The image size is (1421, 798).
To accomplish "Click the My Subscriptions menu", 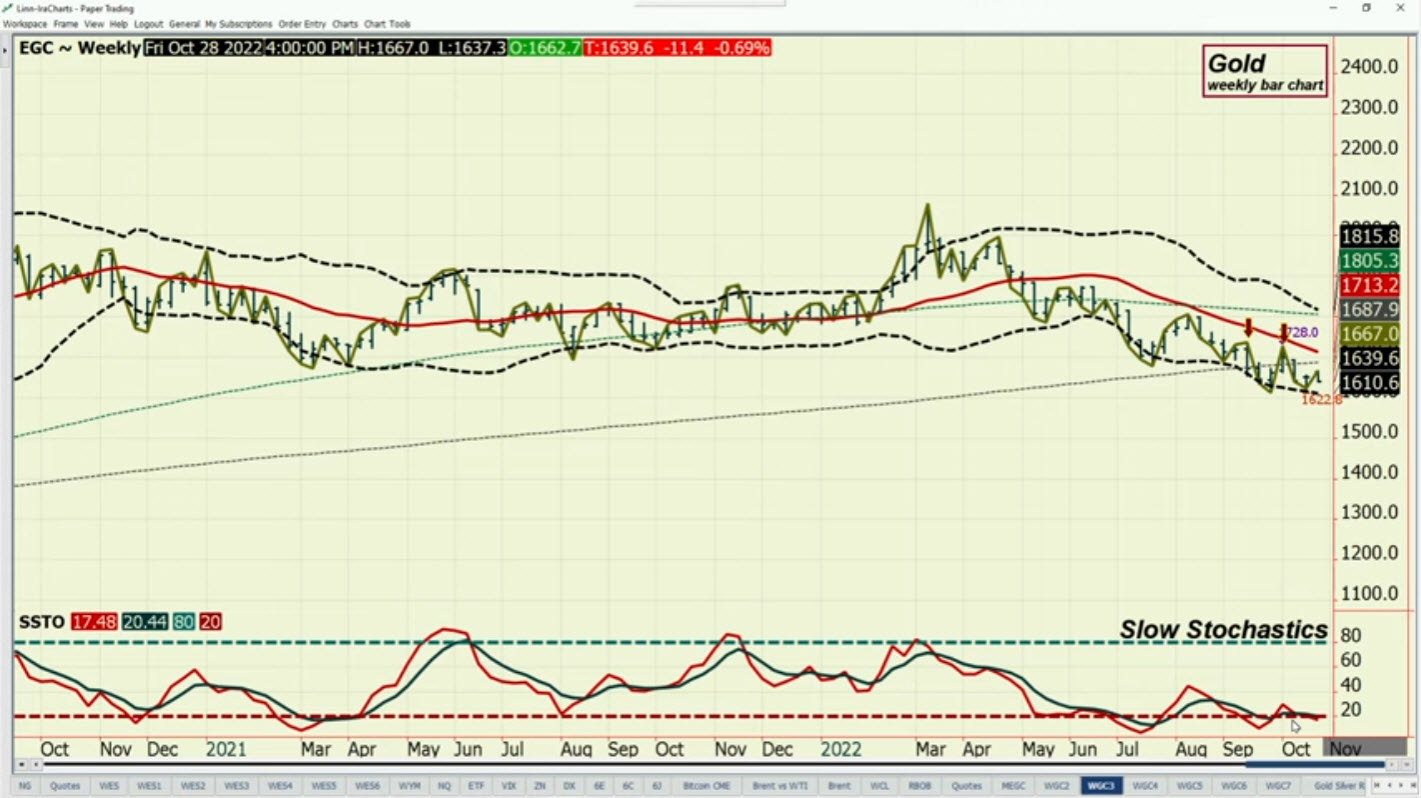I will click(x=238, y=24).
